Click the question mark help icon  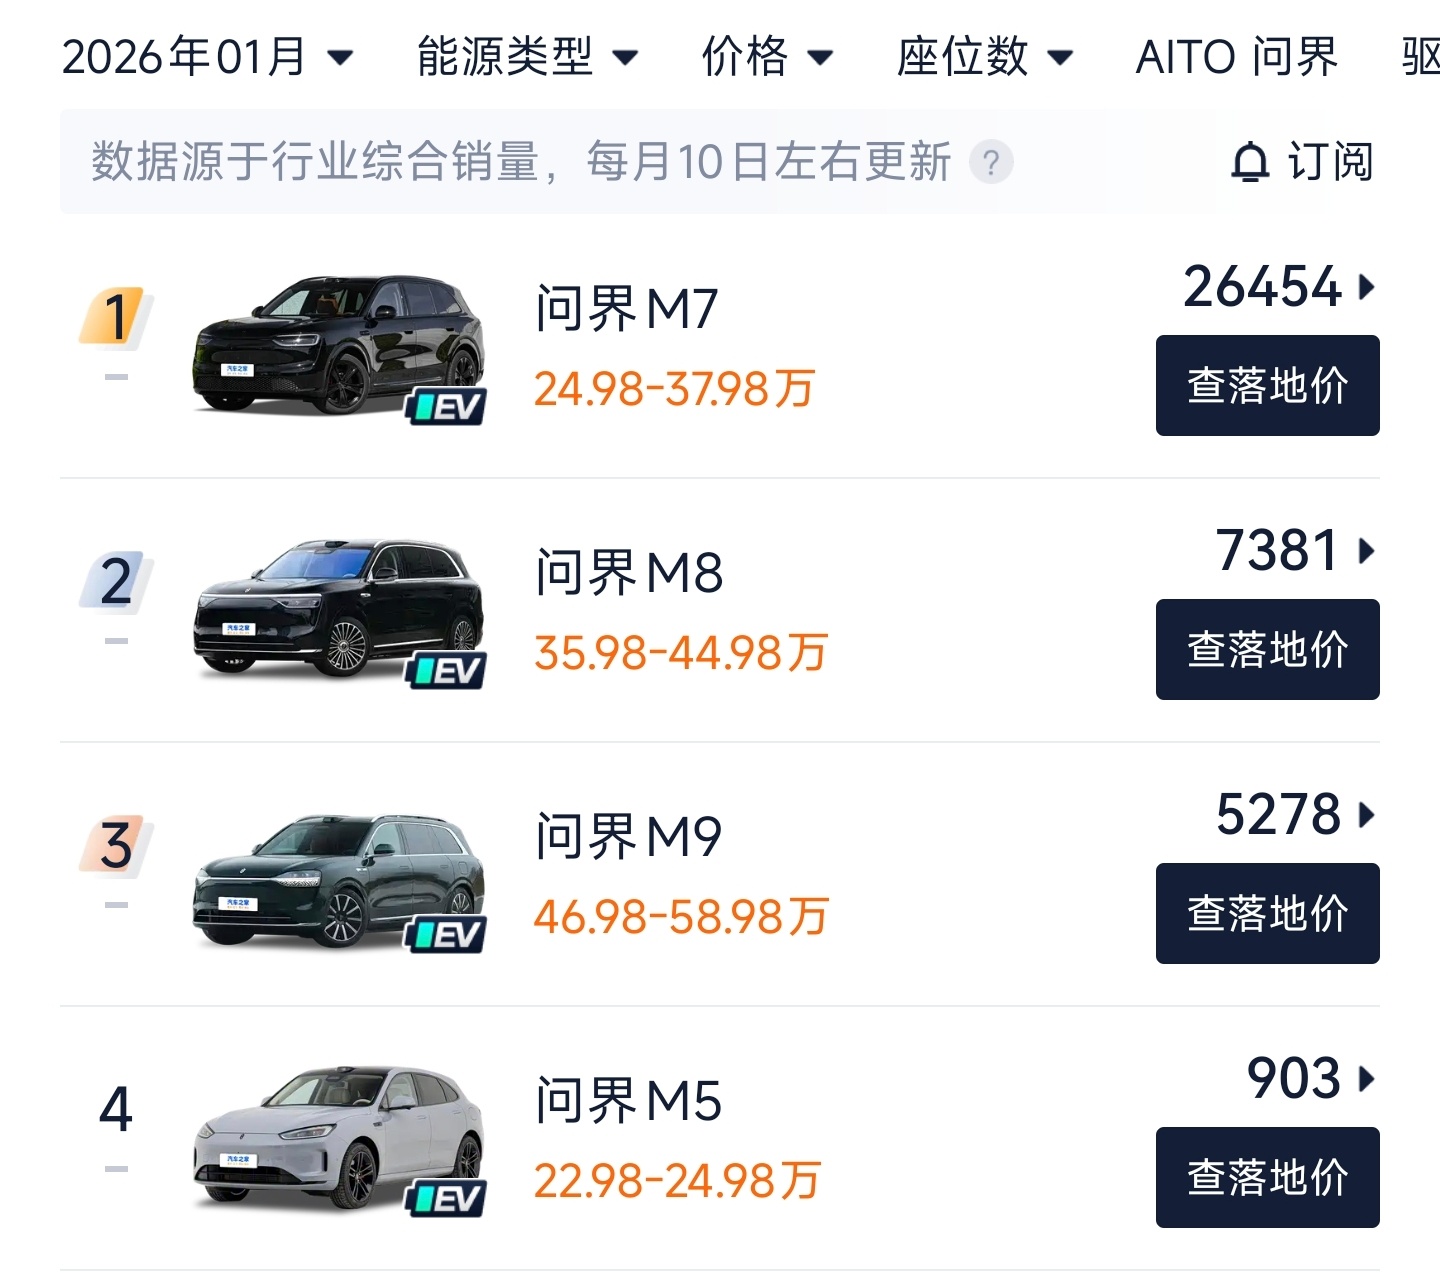tap(991, 162)
